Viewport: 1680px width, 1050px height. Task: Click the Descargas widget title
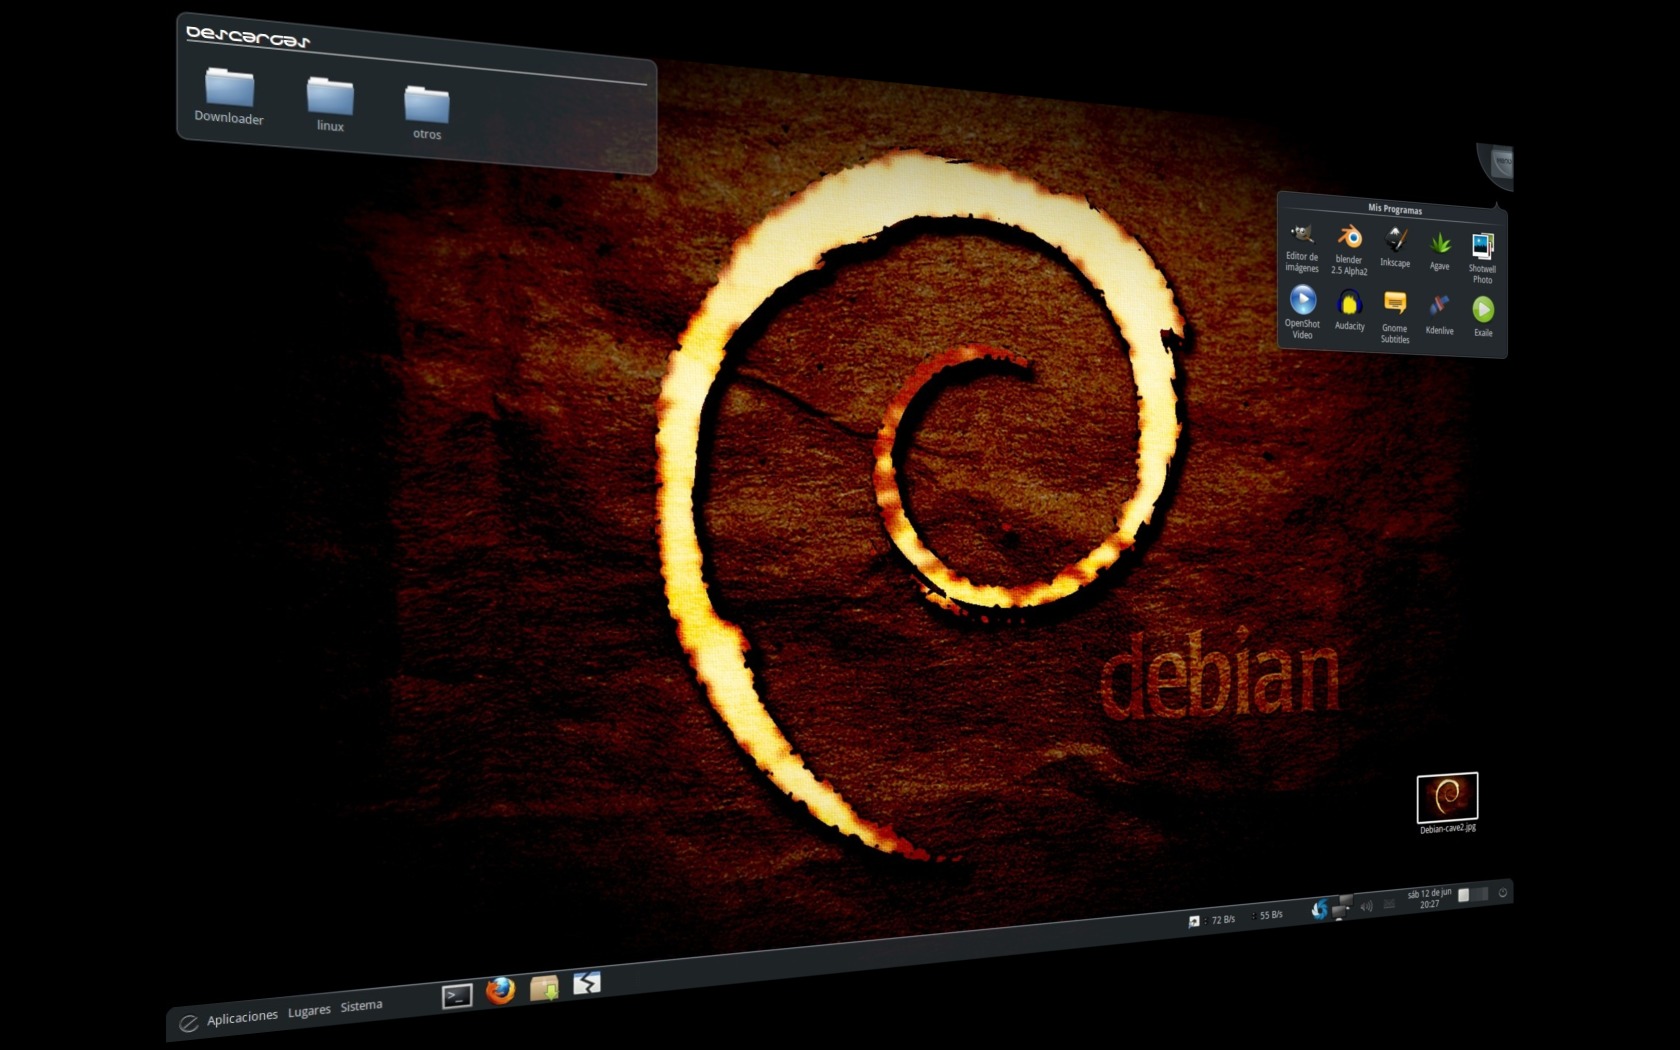point(247,37)
